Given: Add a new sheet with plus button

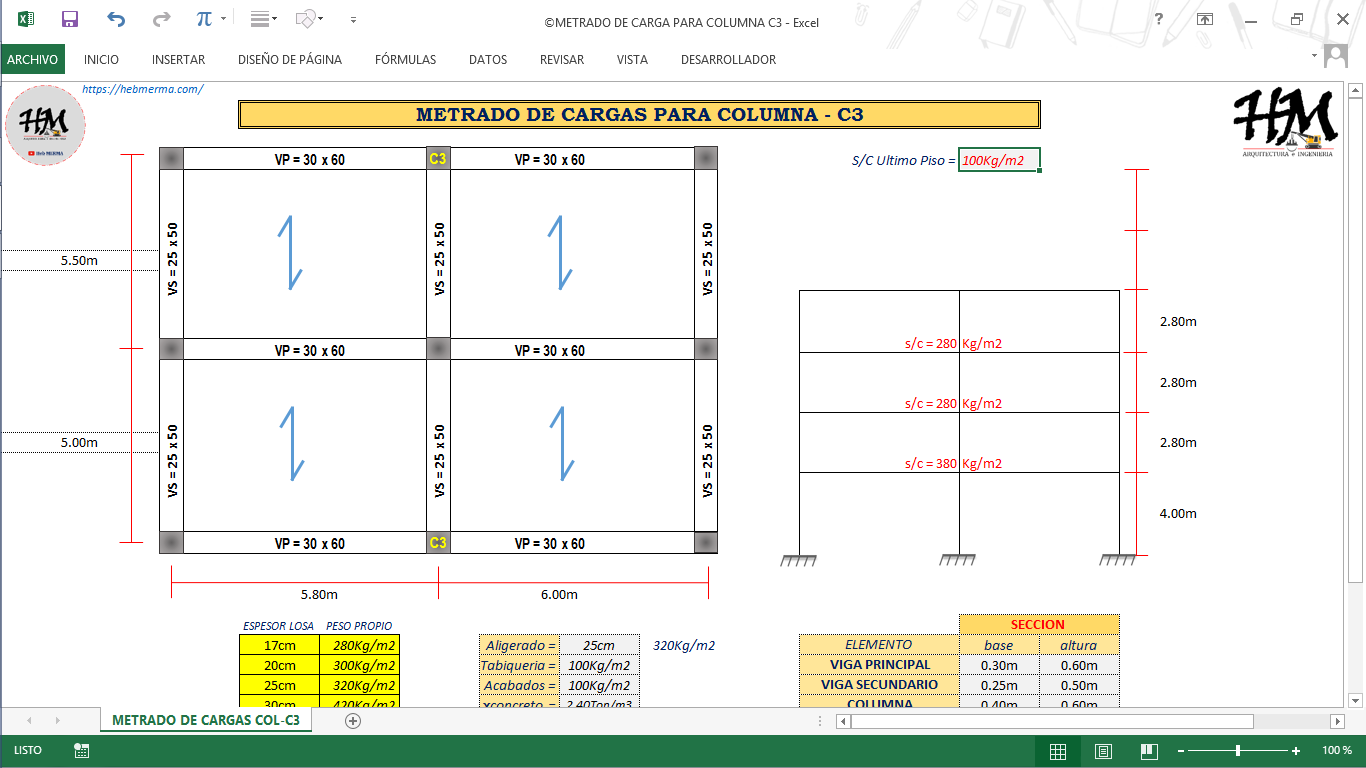Looking at the screenshot, I should point(352,721).
